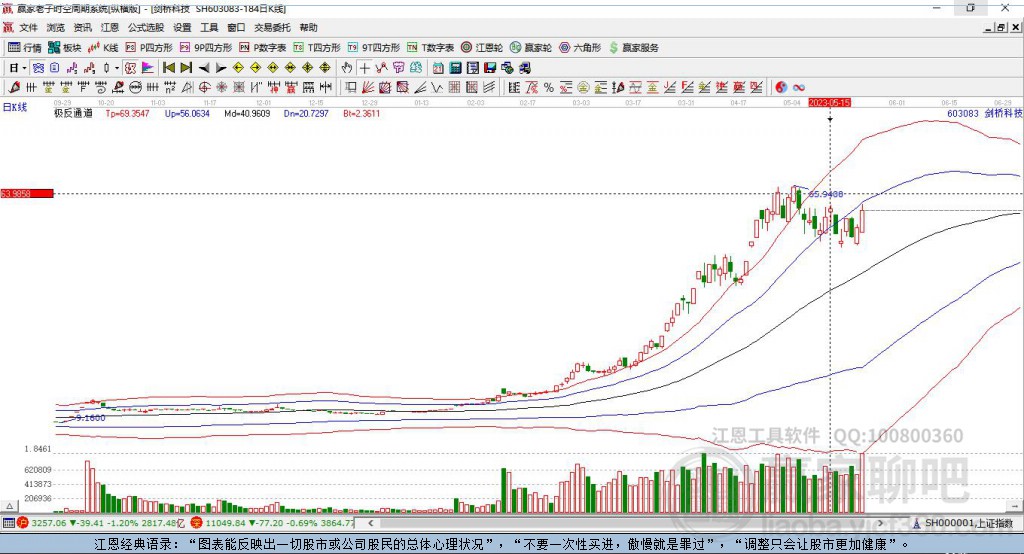1024x554 pixels.
Task: Open the 帮助 menu
Action: coord(308,27)
